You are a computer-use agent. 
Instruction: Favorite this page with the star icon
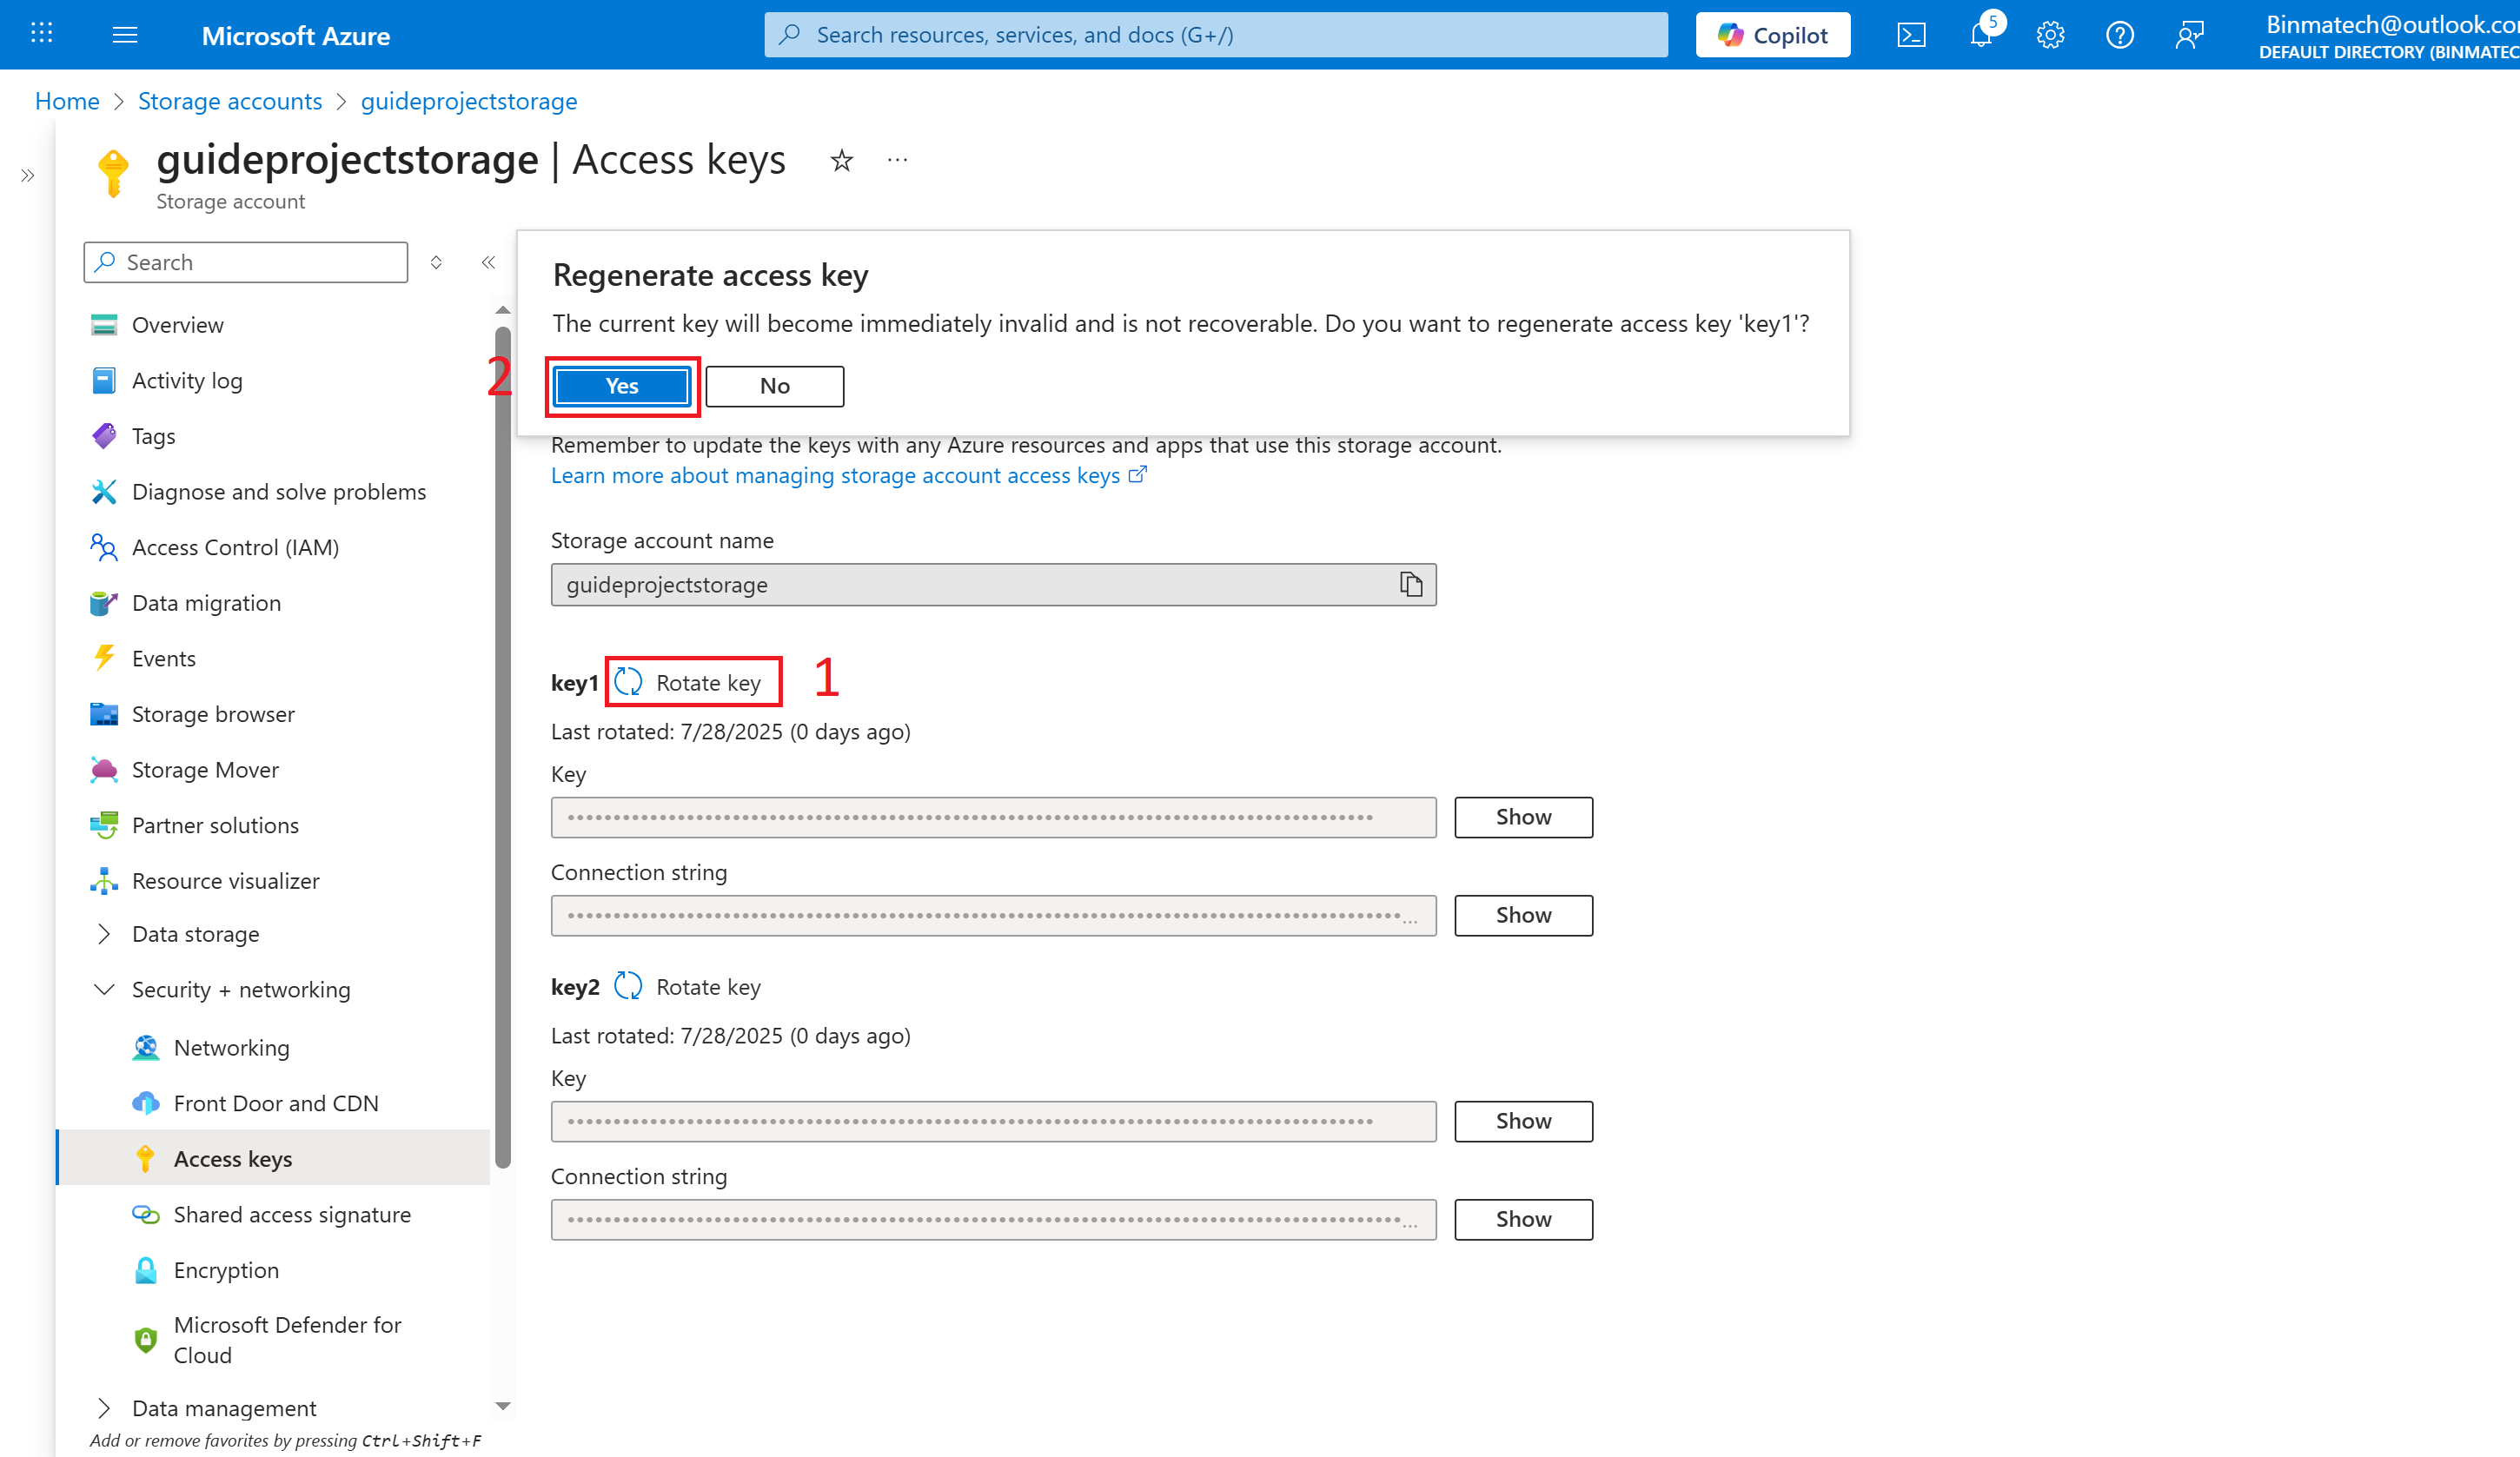[841, 160]
